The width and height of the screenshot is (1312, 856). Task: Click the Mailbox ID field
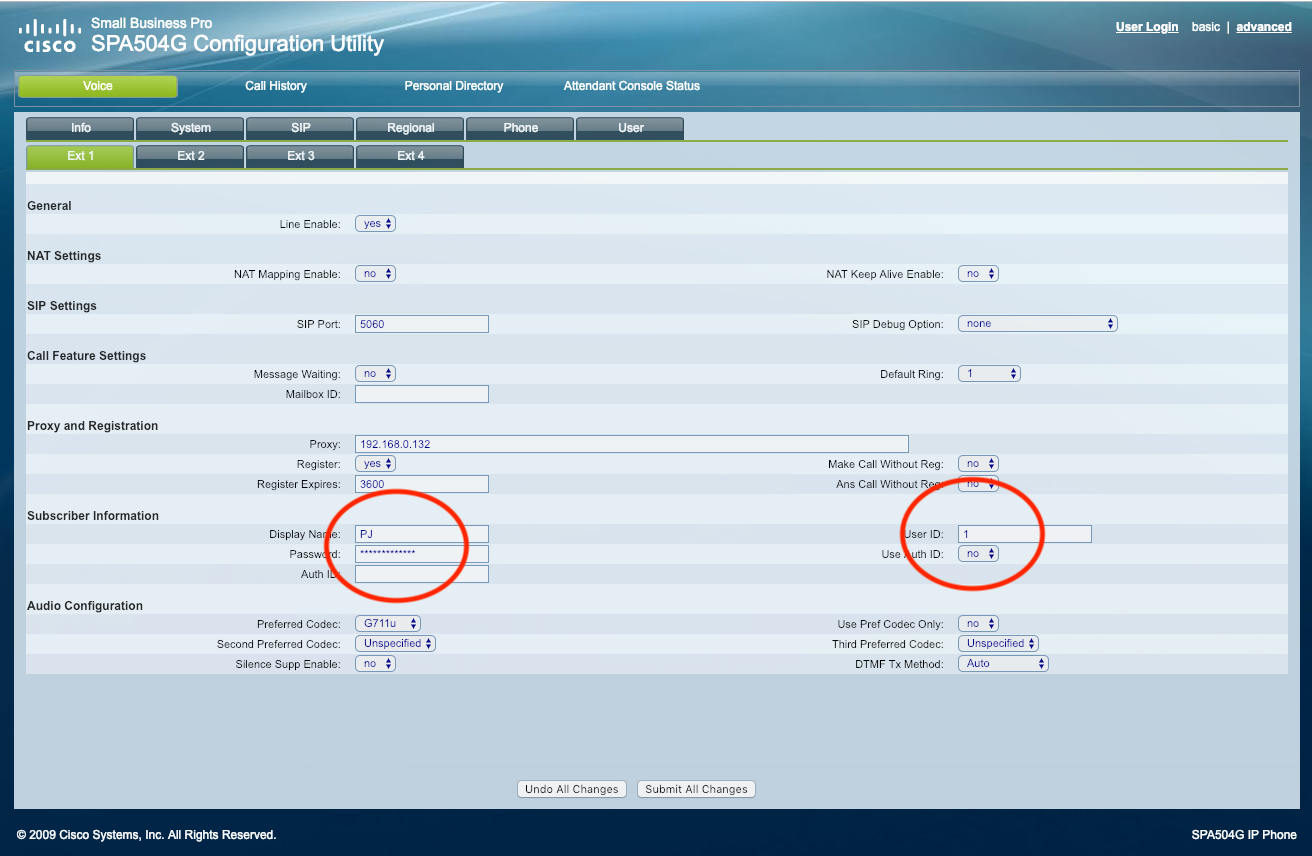point(422,394)
